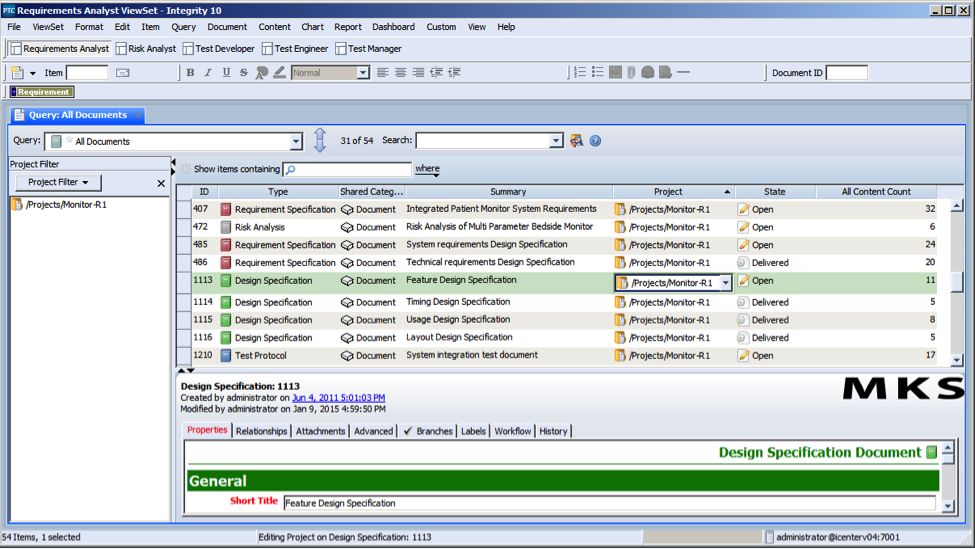Open the Dashboard menu
Viewport: 975px width, 549px height.
[x=394, y=27]
